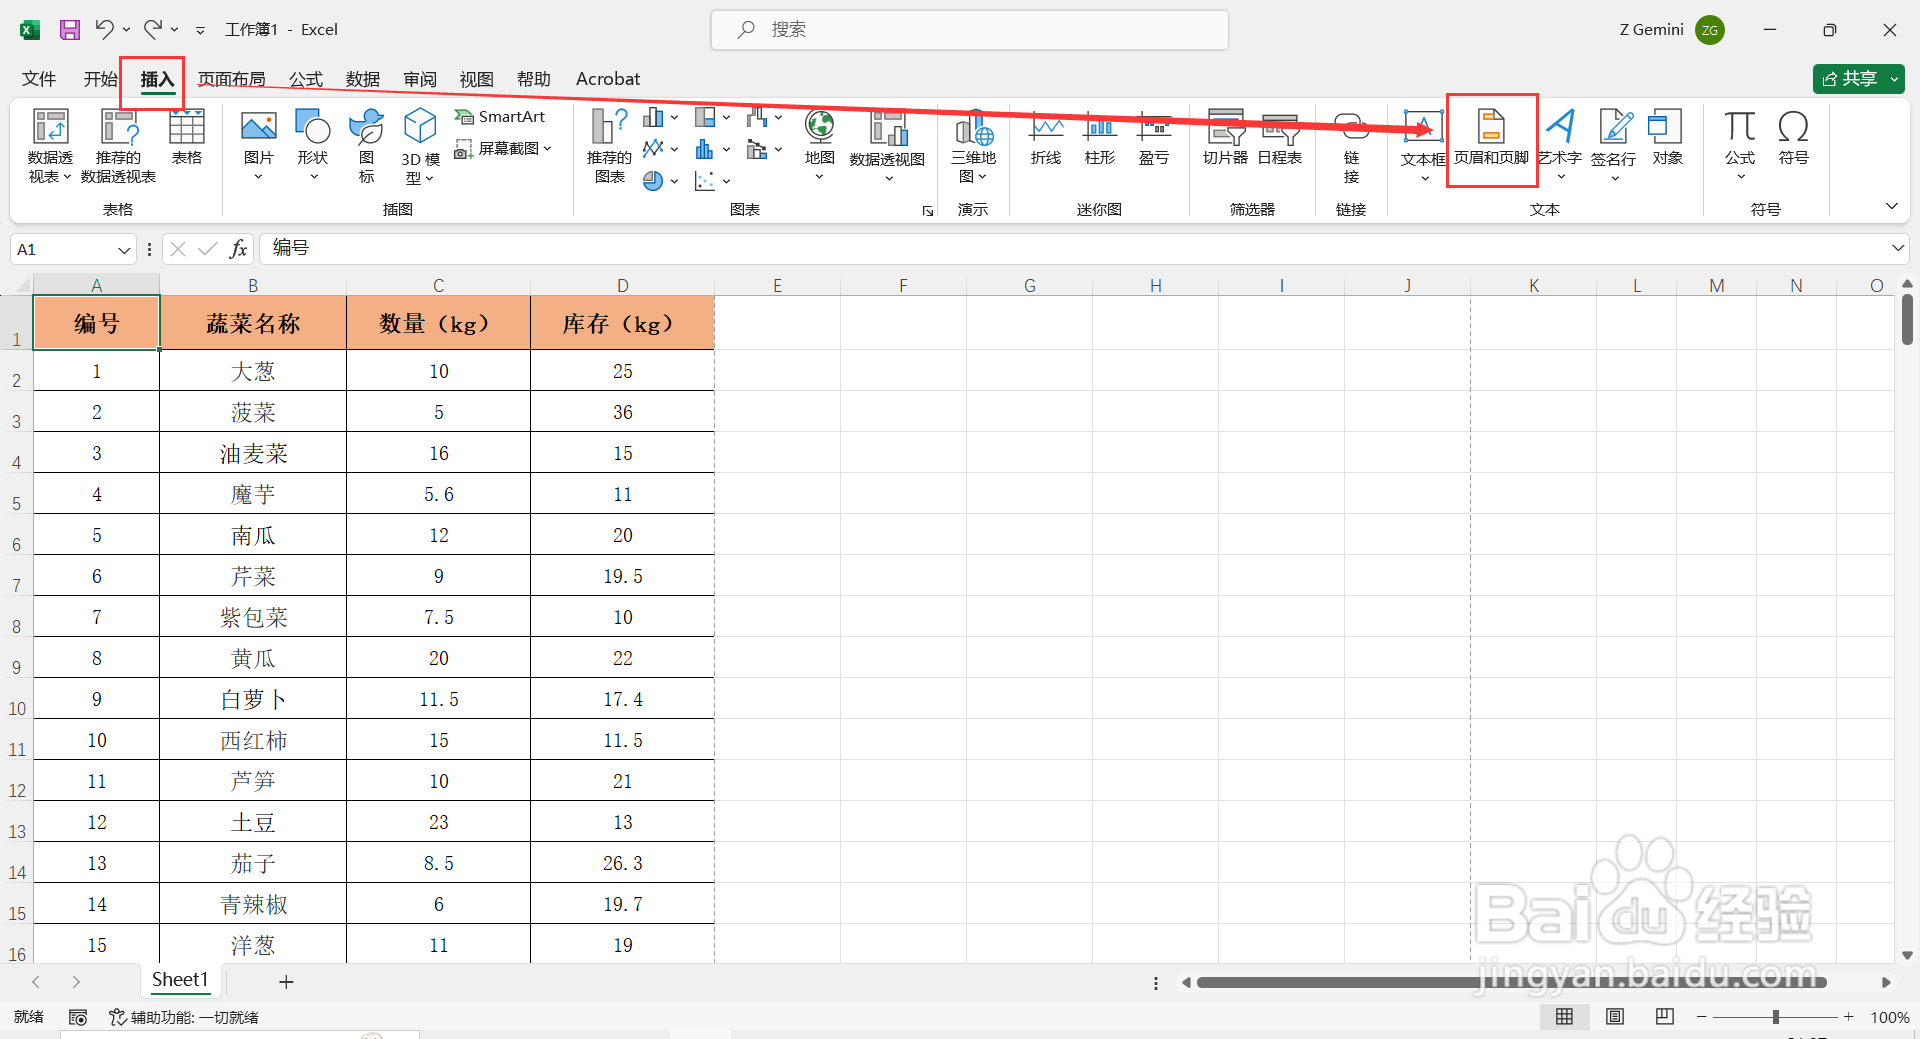This screenshot has height=1039, width=1920.
Task: Open the Charts group dialog launcher
Action: pyautogui.click(x=928, y=211)
